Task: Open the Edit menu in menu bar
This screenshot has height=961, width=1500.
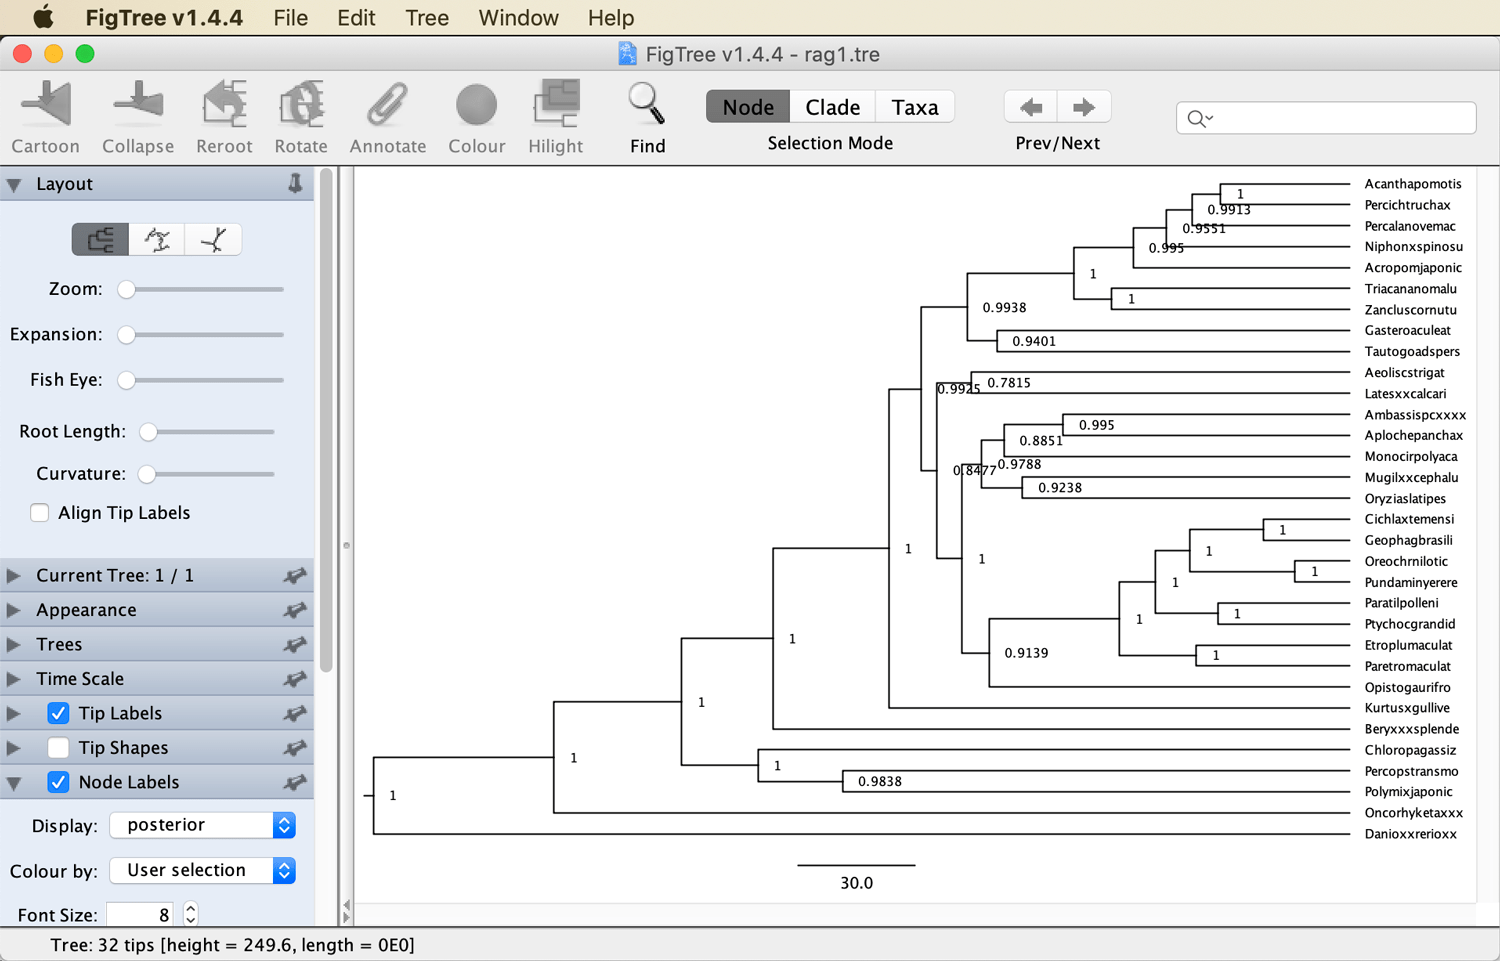Action: click(x=356, y=18)
